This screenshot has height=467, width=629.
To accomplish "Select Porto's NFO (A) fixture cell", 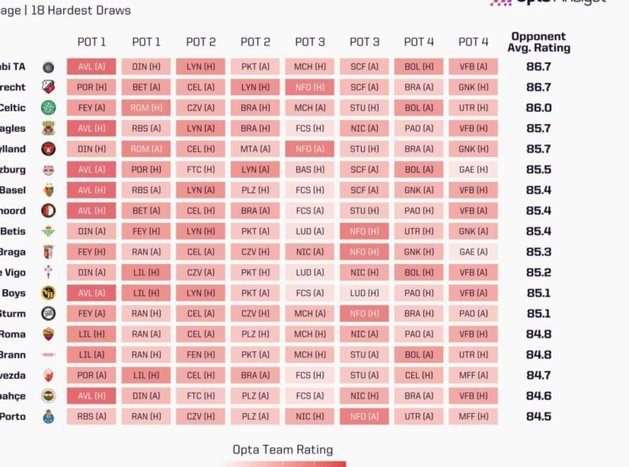I will (364, 416).
